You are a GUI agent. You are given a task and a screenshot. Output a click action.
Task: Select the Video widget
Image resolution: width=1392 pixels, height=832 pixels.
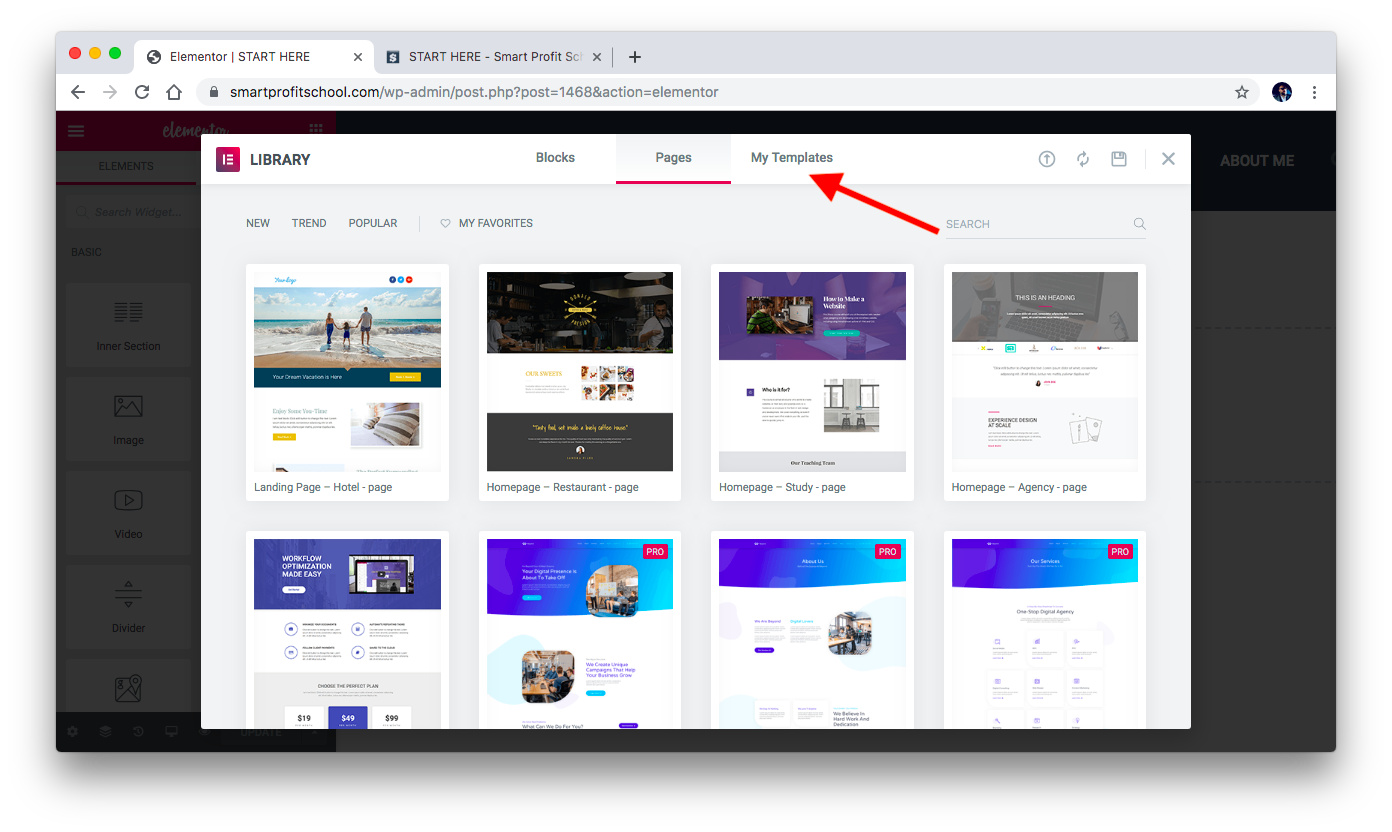click(x=128, y=512)
